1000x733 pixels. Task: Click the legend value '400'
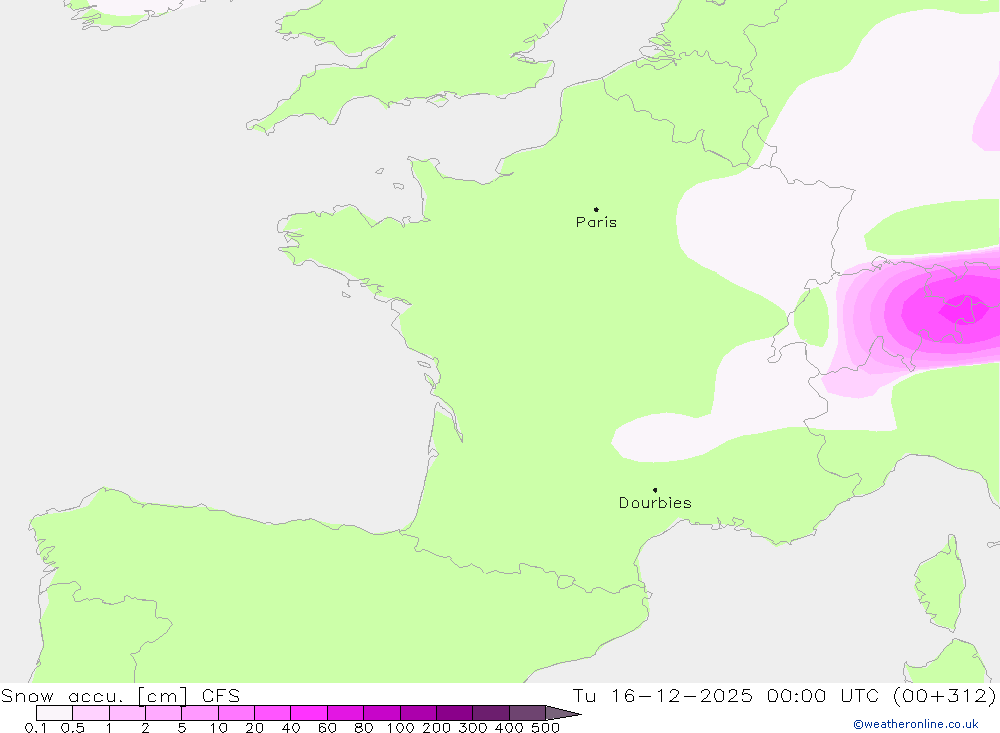click(x=510, y=728)
